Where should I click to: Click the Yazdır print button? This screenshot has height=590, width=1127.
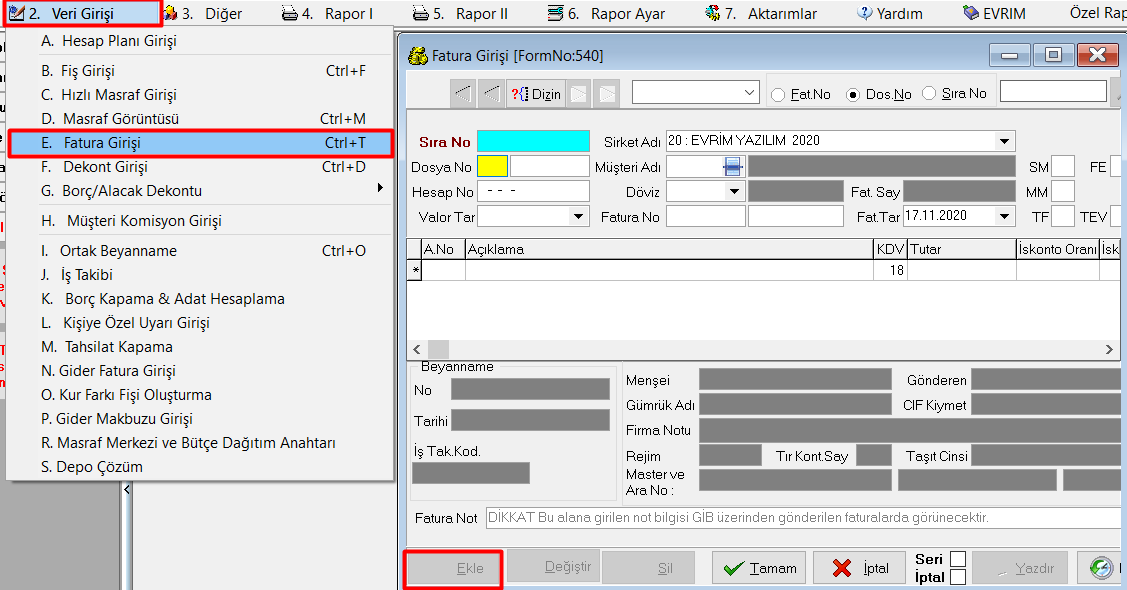pyautogui.click(x=1019, y=568)
